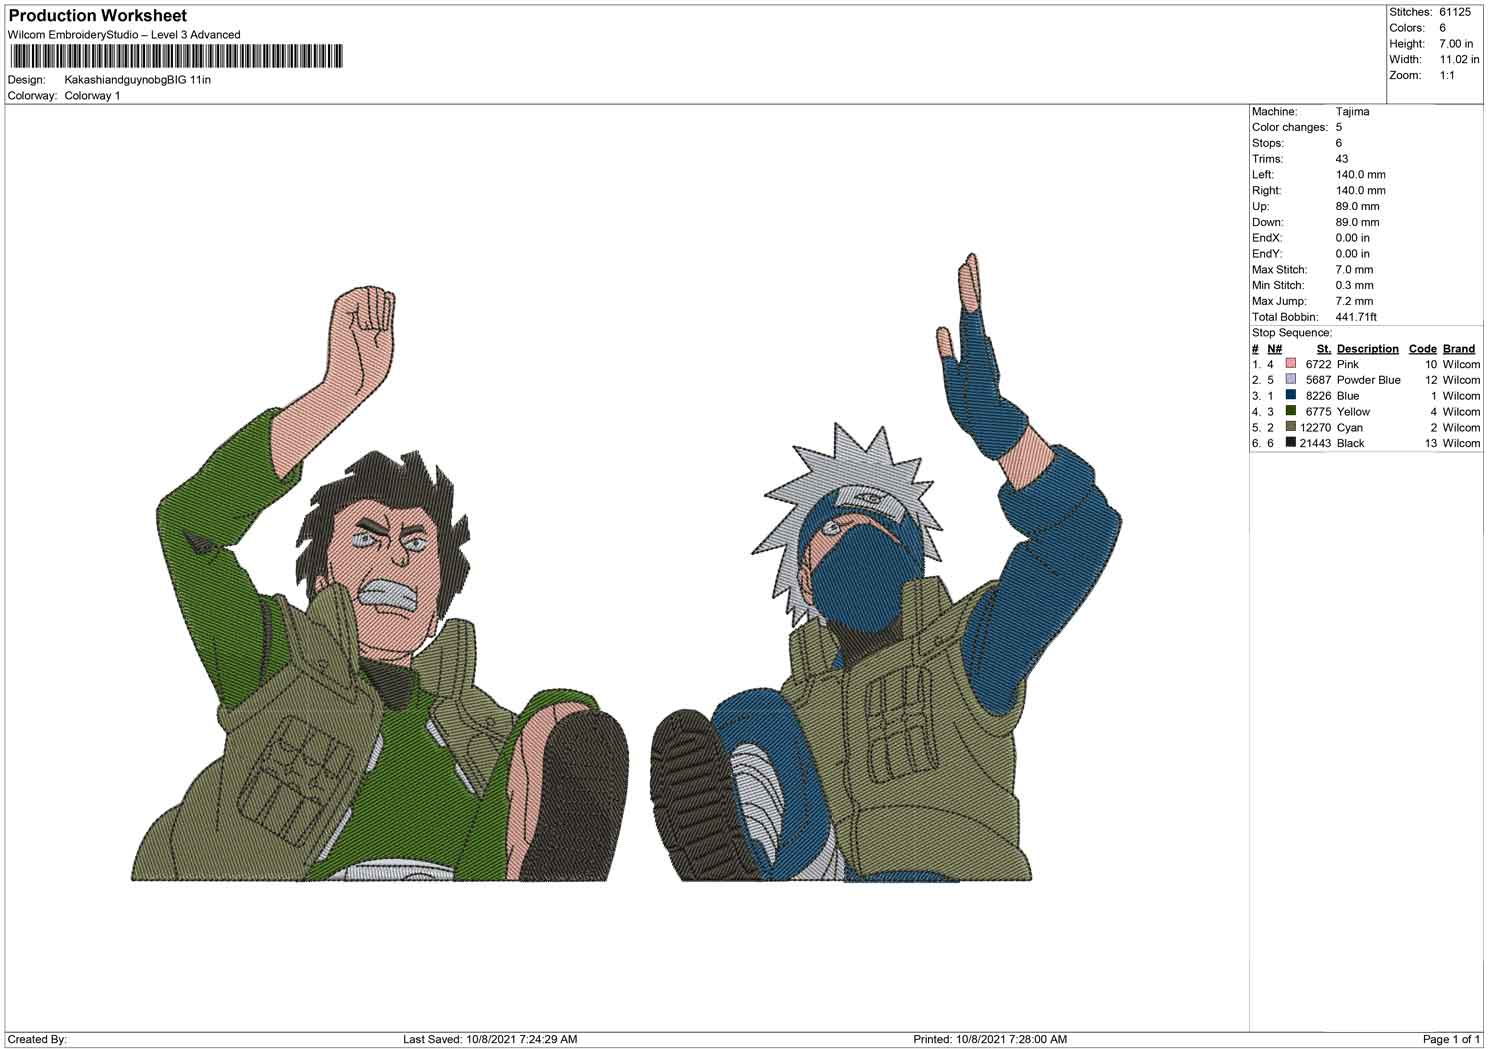Click the height value "7.00 in"
Viewport: 1488px width, 1049px height.
[1456, 44]
